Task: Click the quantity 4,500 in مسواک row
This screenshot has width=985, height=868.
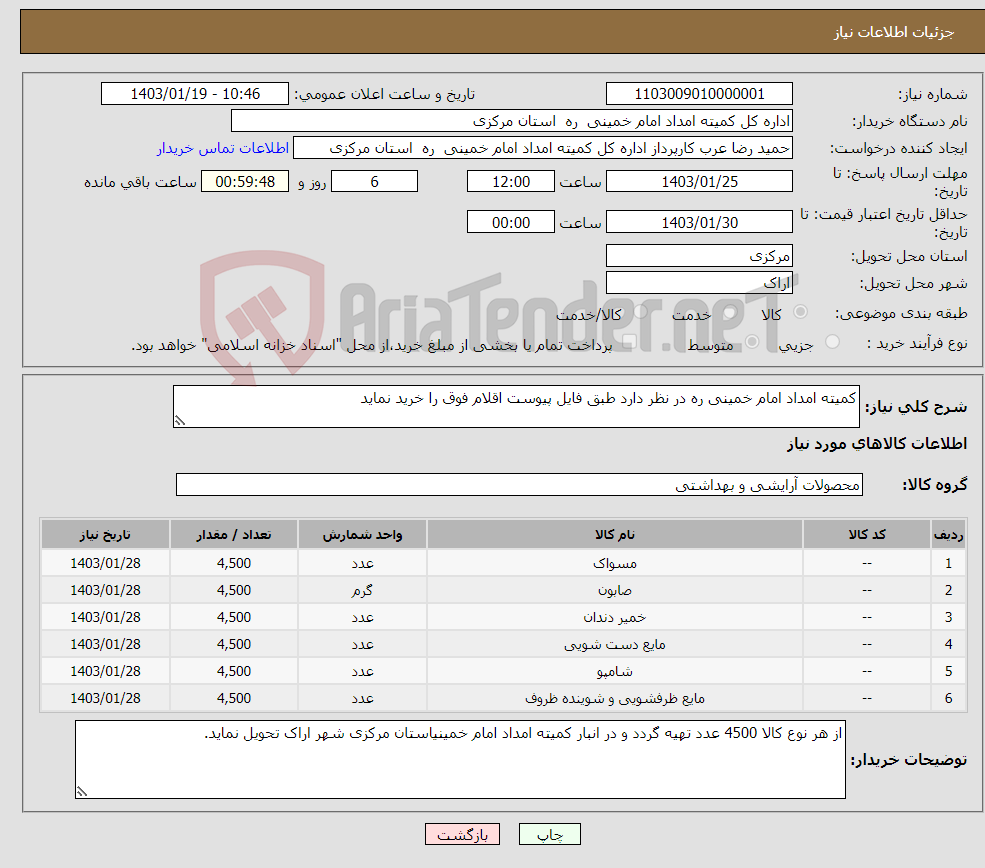Action: pos(234,563)
